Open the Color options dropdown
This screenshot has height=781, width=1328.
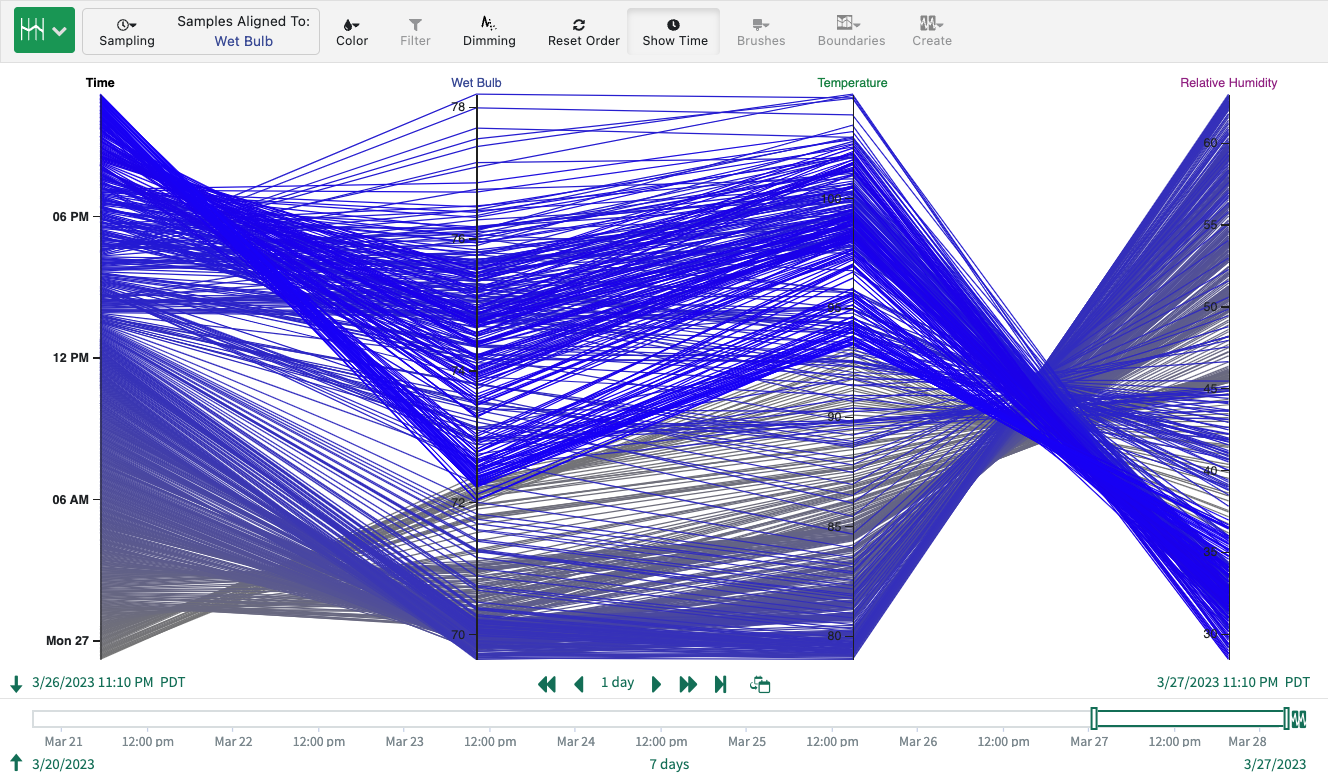(x=352, y=31)
